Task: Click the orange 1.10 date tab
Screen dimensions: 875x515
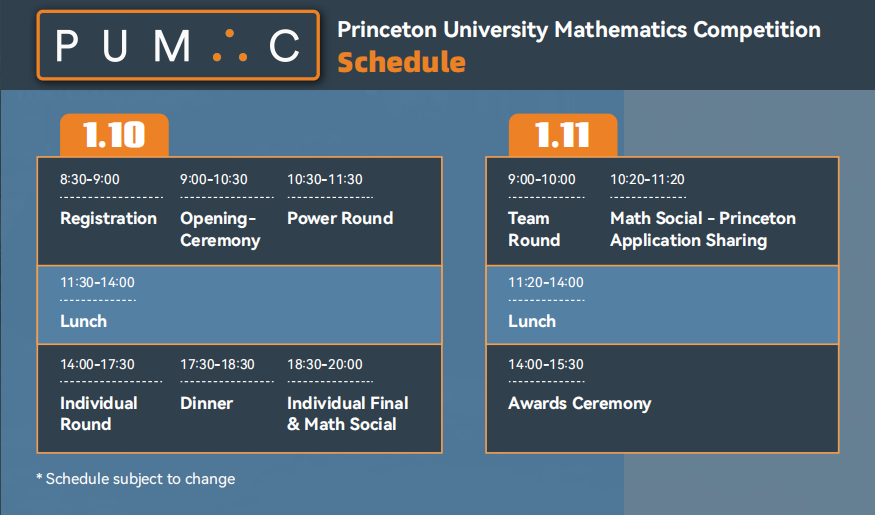Action: click(114, 135)
